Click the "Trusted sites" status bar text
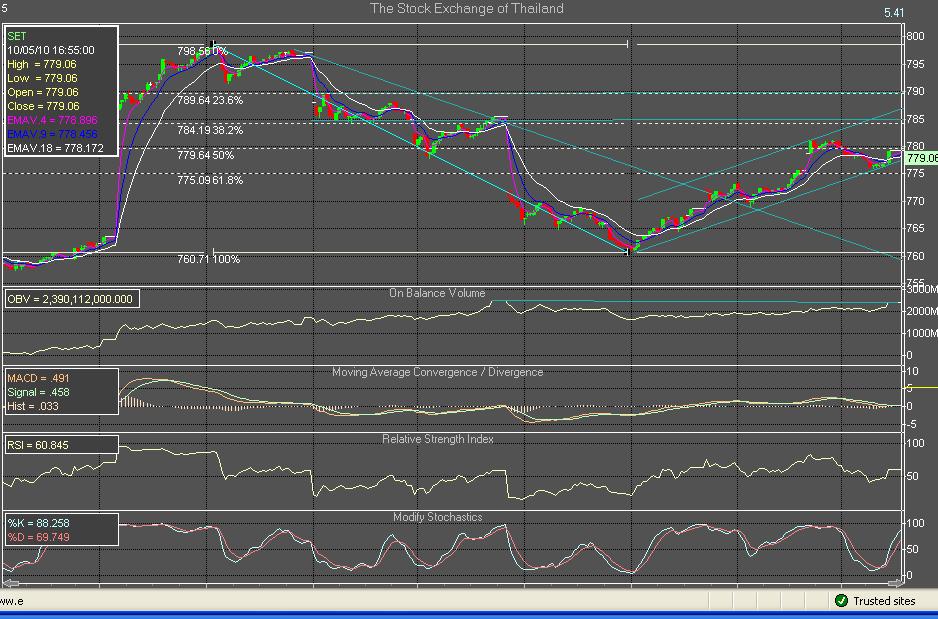 point(884,601)
